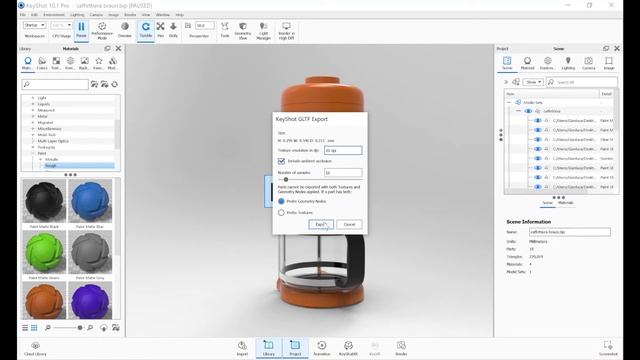The height and width of the screenshot is (360, 640).
Task: Toggle visibility of last visible scene part
Action: click(538, 187)
